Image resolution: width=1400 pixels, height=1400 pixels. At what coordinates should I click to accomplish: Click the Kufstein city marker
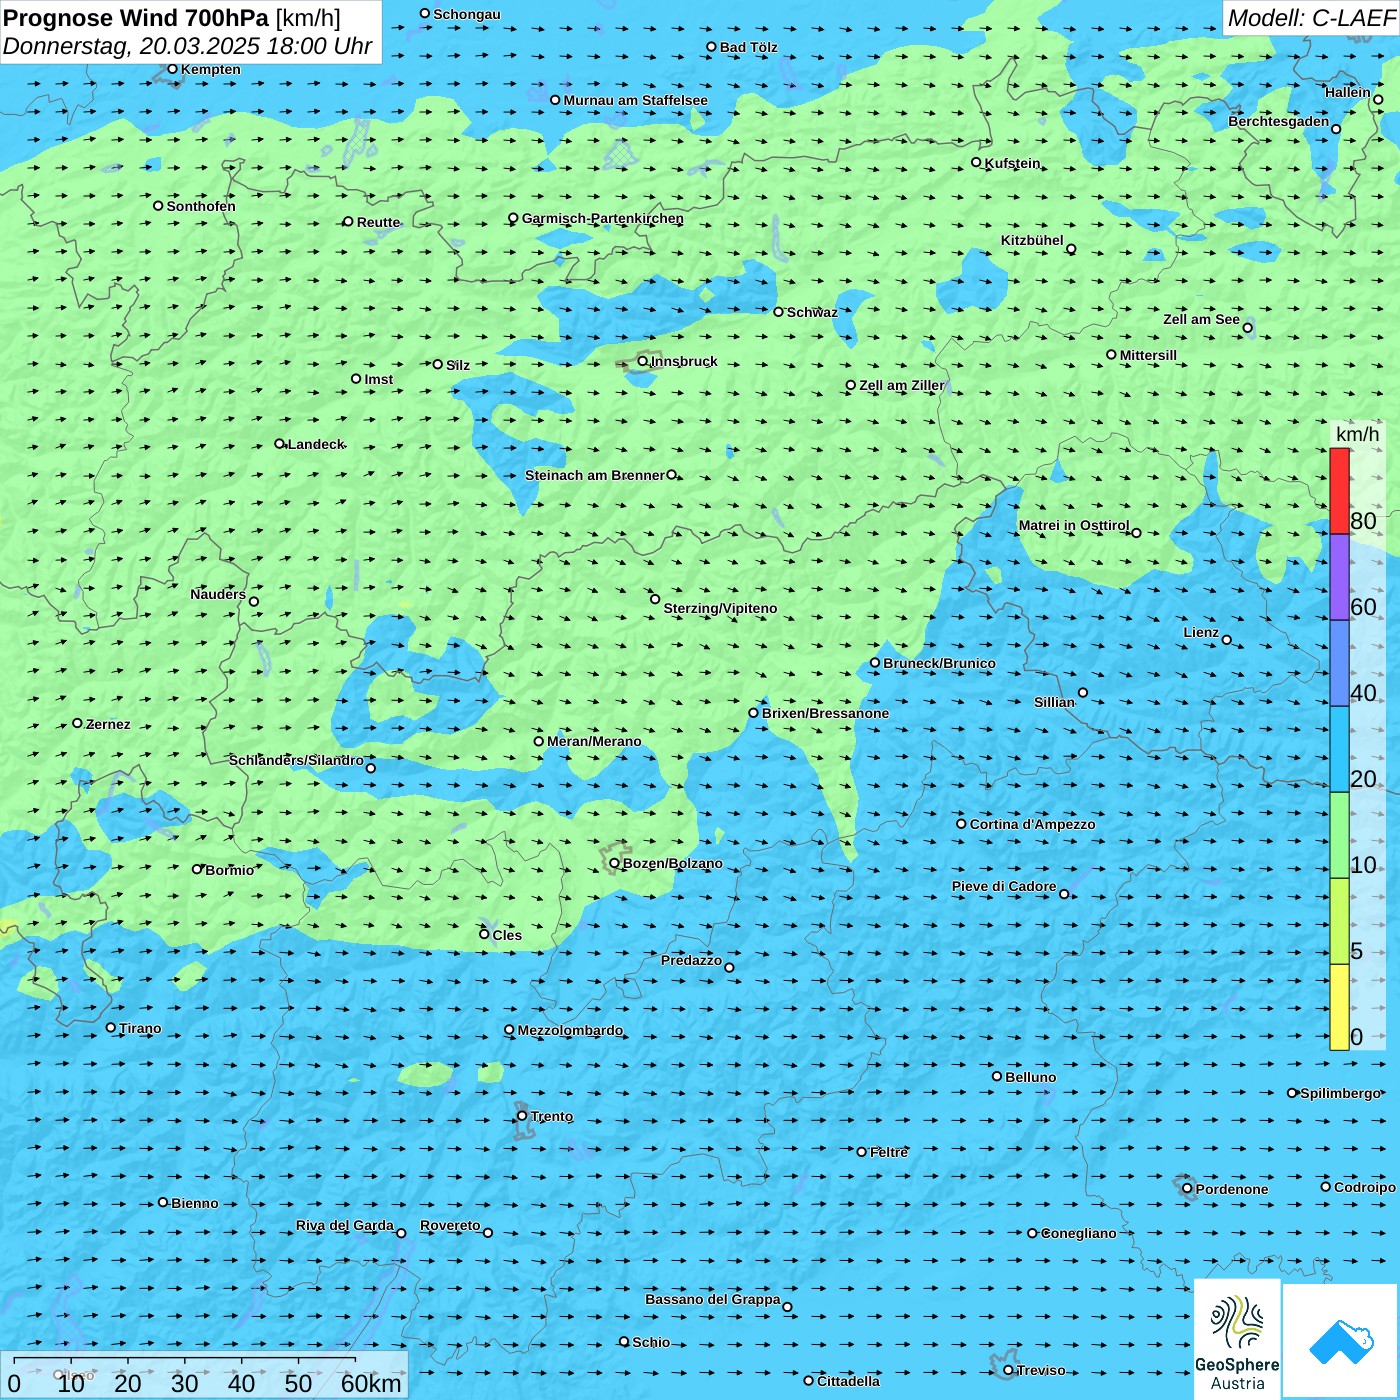[977, 162]
